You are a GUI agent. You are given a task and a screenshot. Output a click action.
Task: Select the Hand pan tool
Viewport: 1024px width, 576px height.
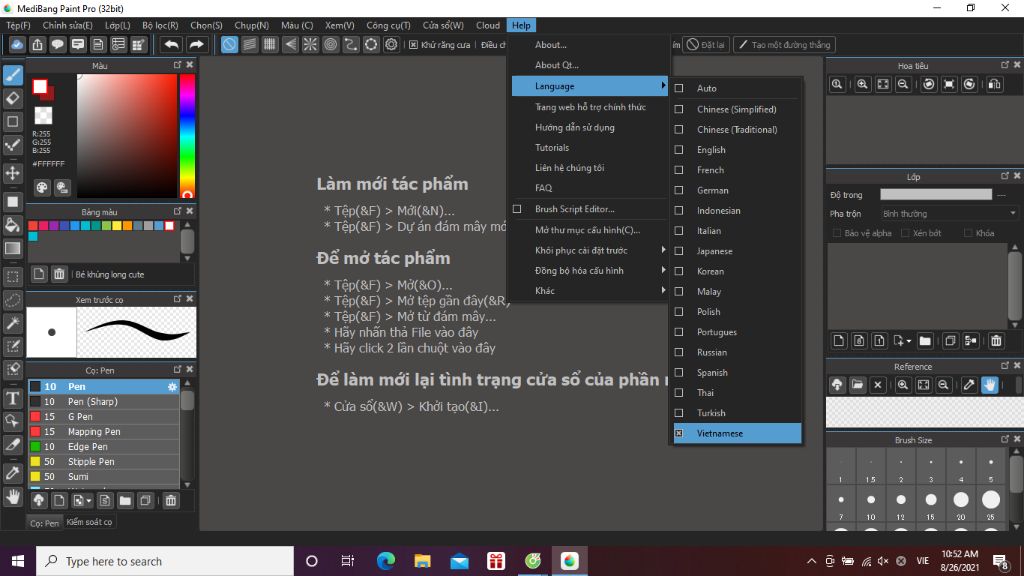[x=12, y=497]
